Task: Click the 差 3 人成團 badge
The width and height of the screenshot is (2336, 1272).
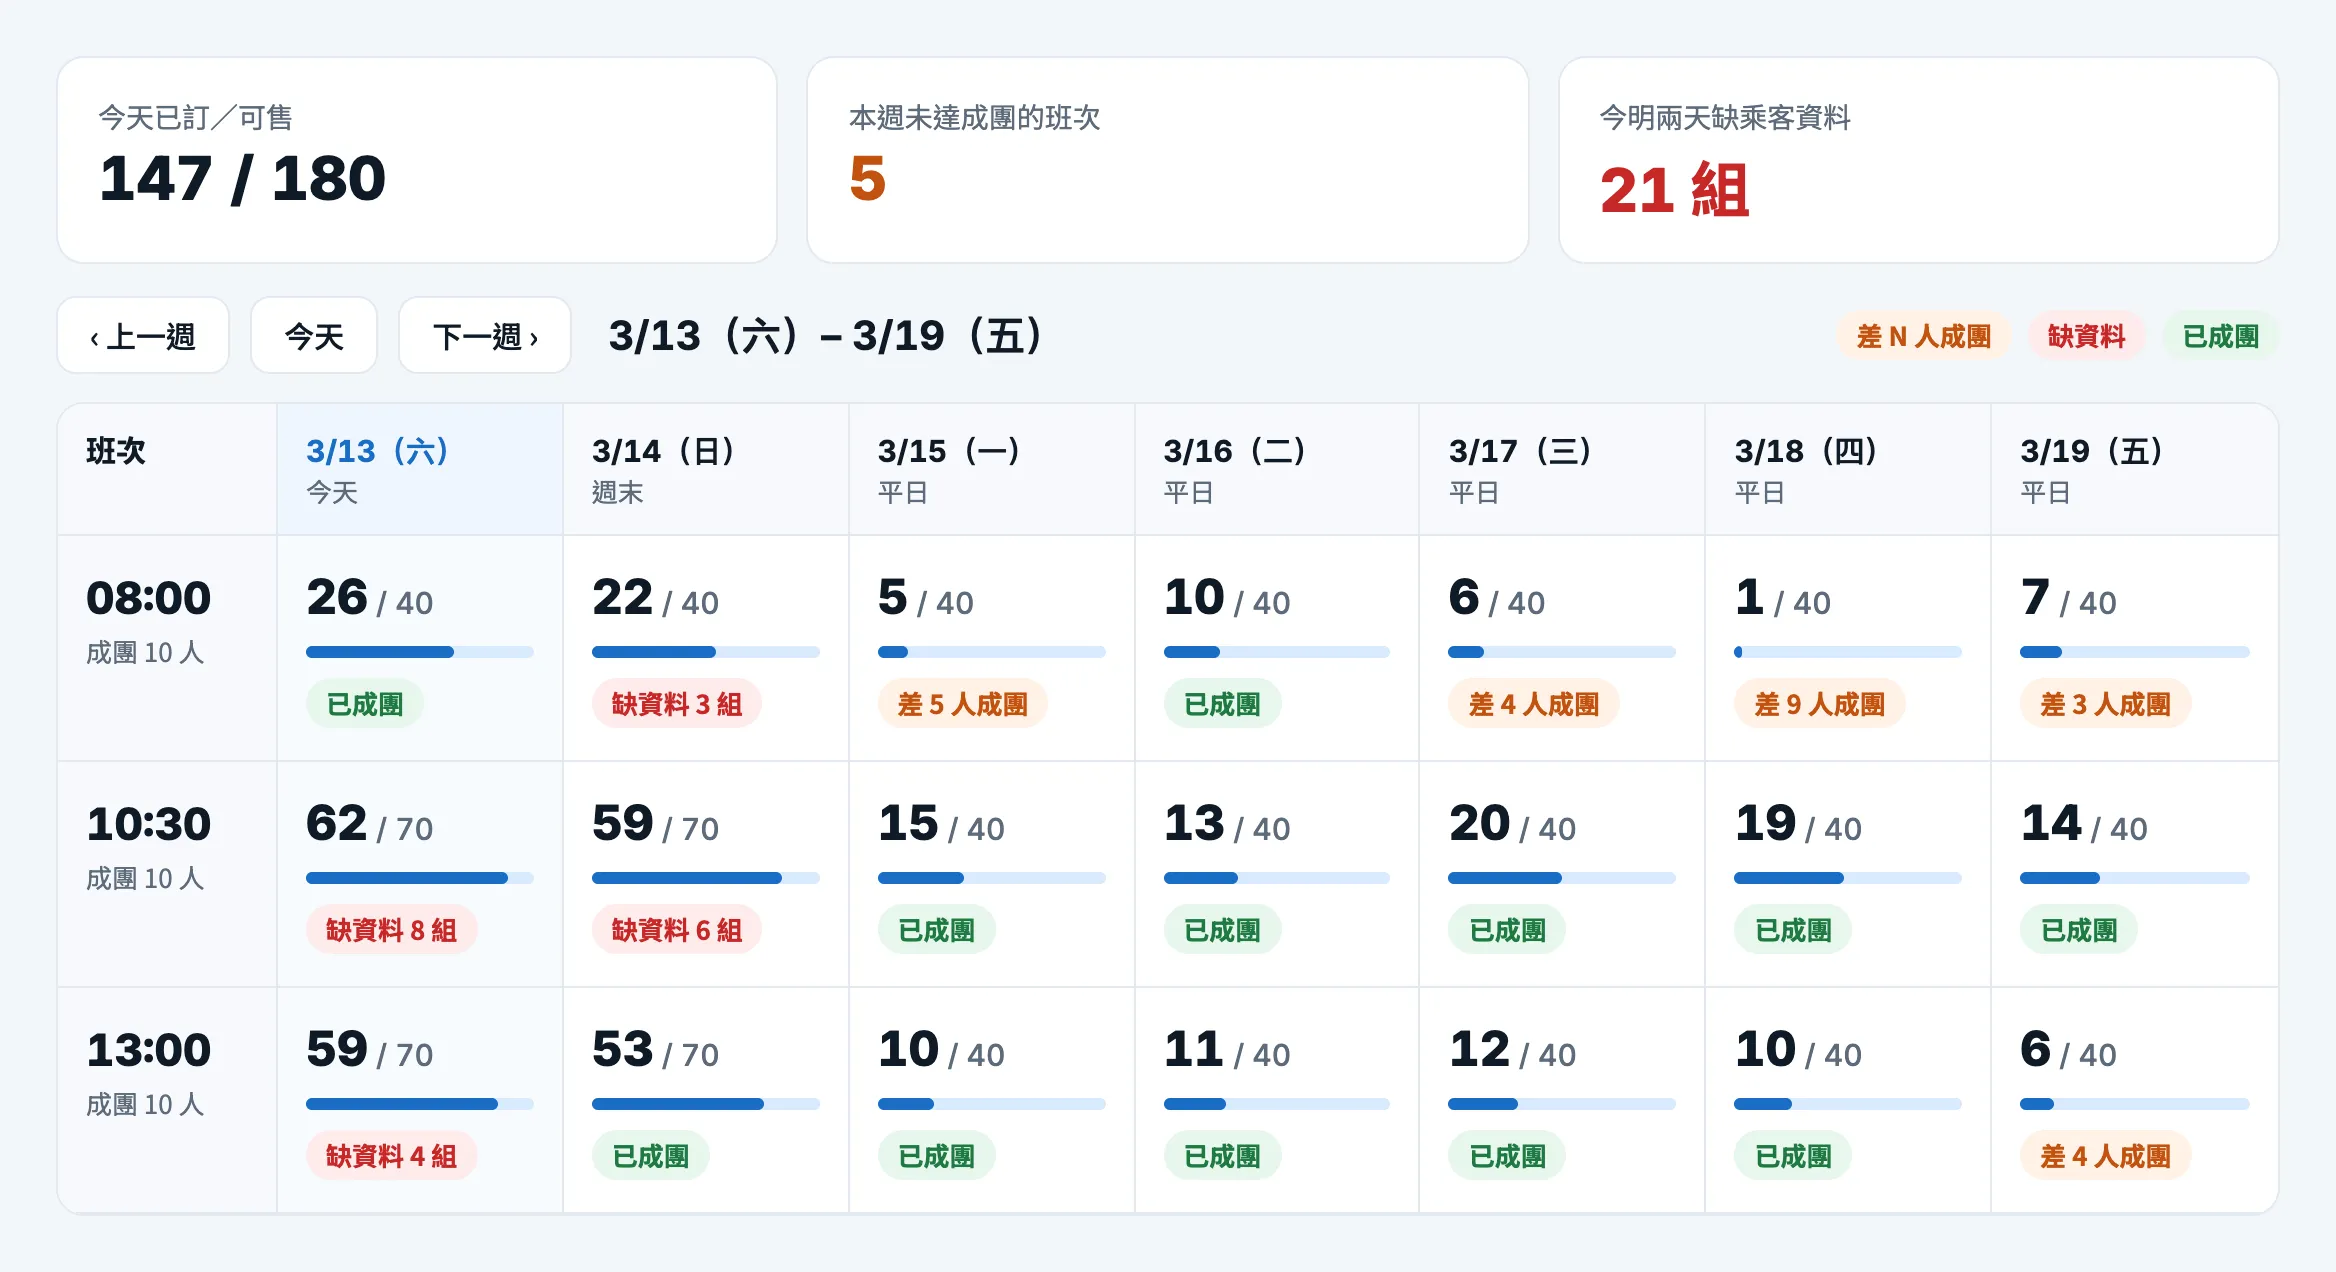Action: tap(2106, 704)
